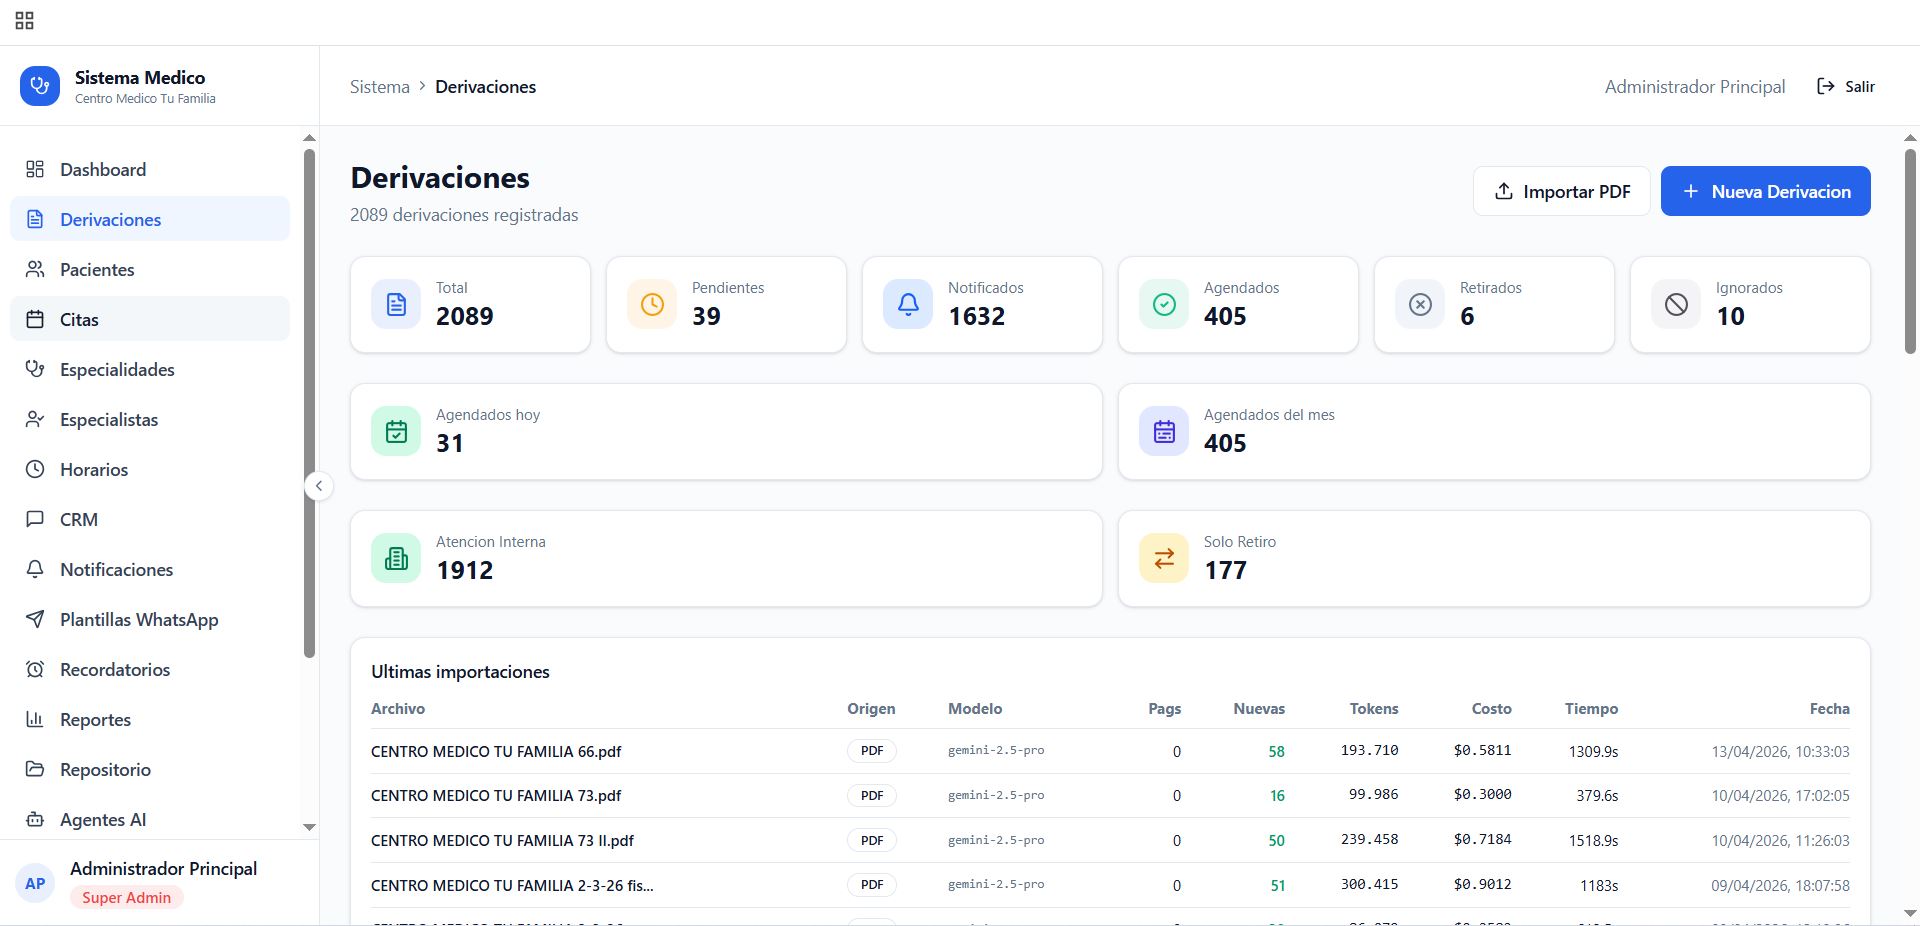This screenshot has height=926, width=1920.
Task: Click Sistema in the breadcrumb
Action: coord(380,87)
